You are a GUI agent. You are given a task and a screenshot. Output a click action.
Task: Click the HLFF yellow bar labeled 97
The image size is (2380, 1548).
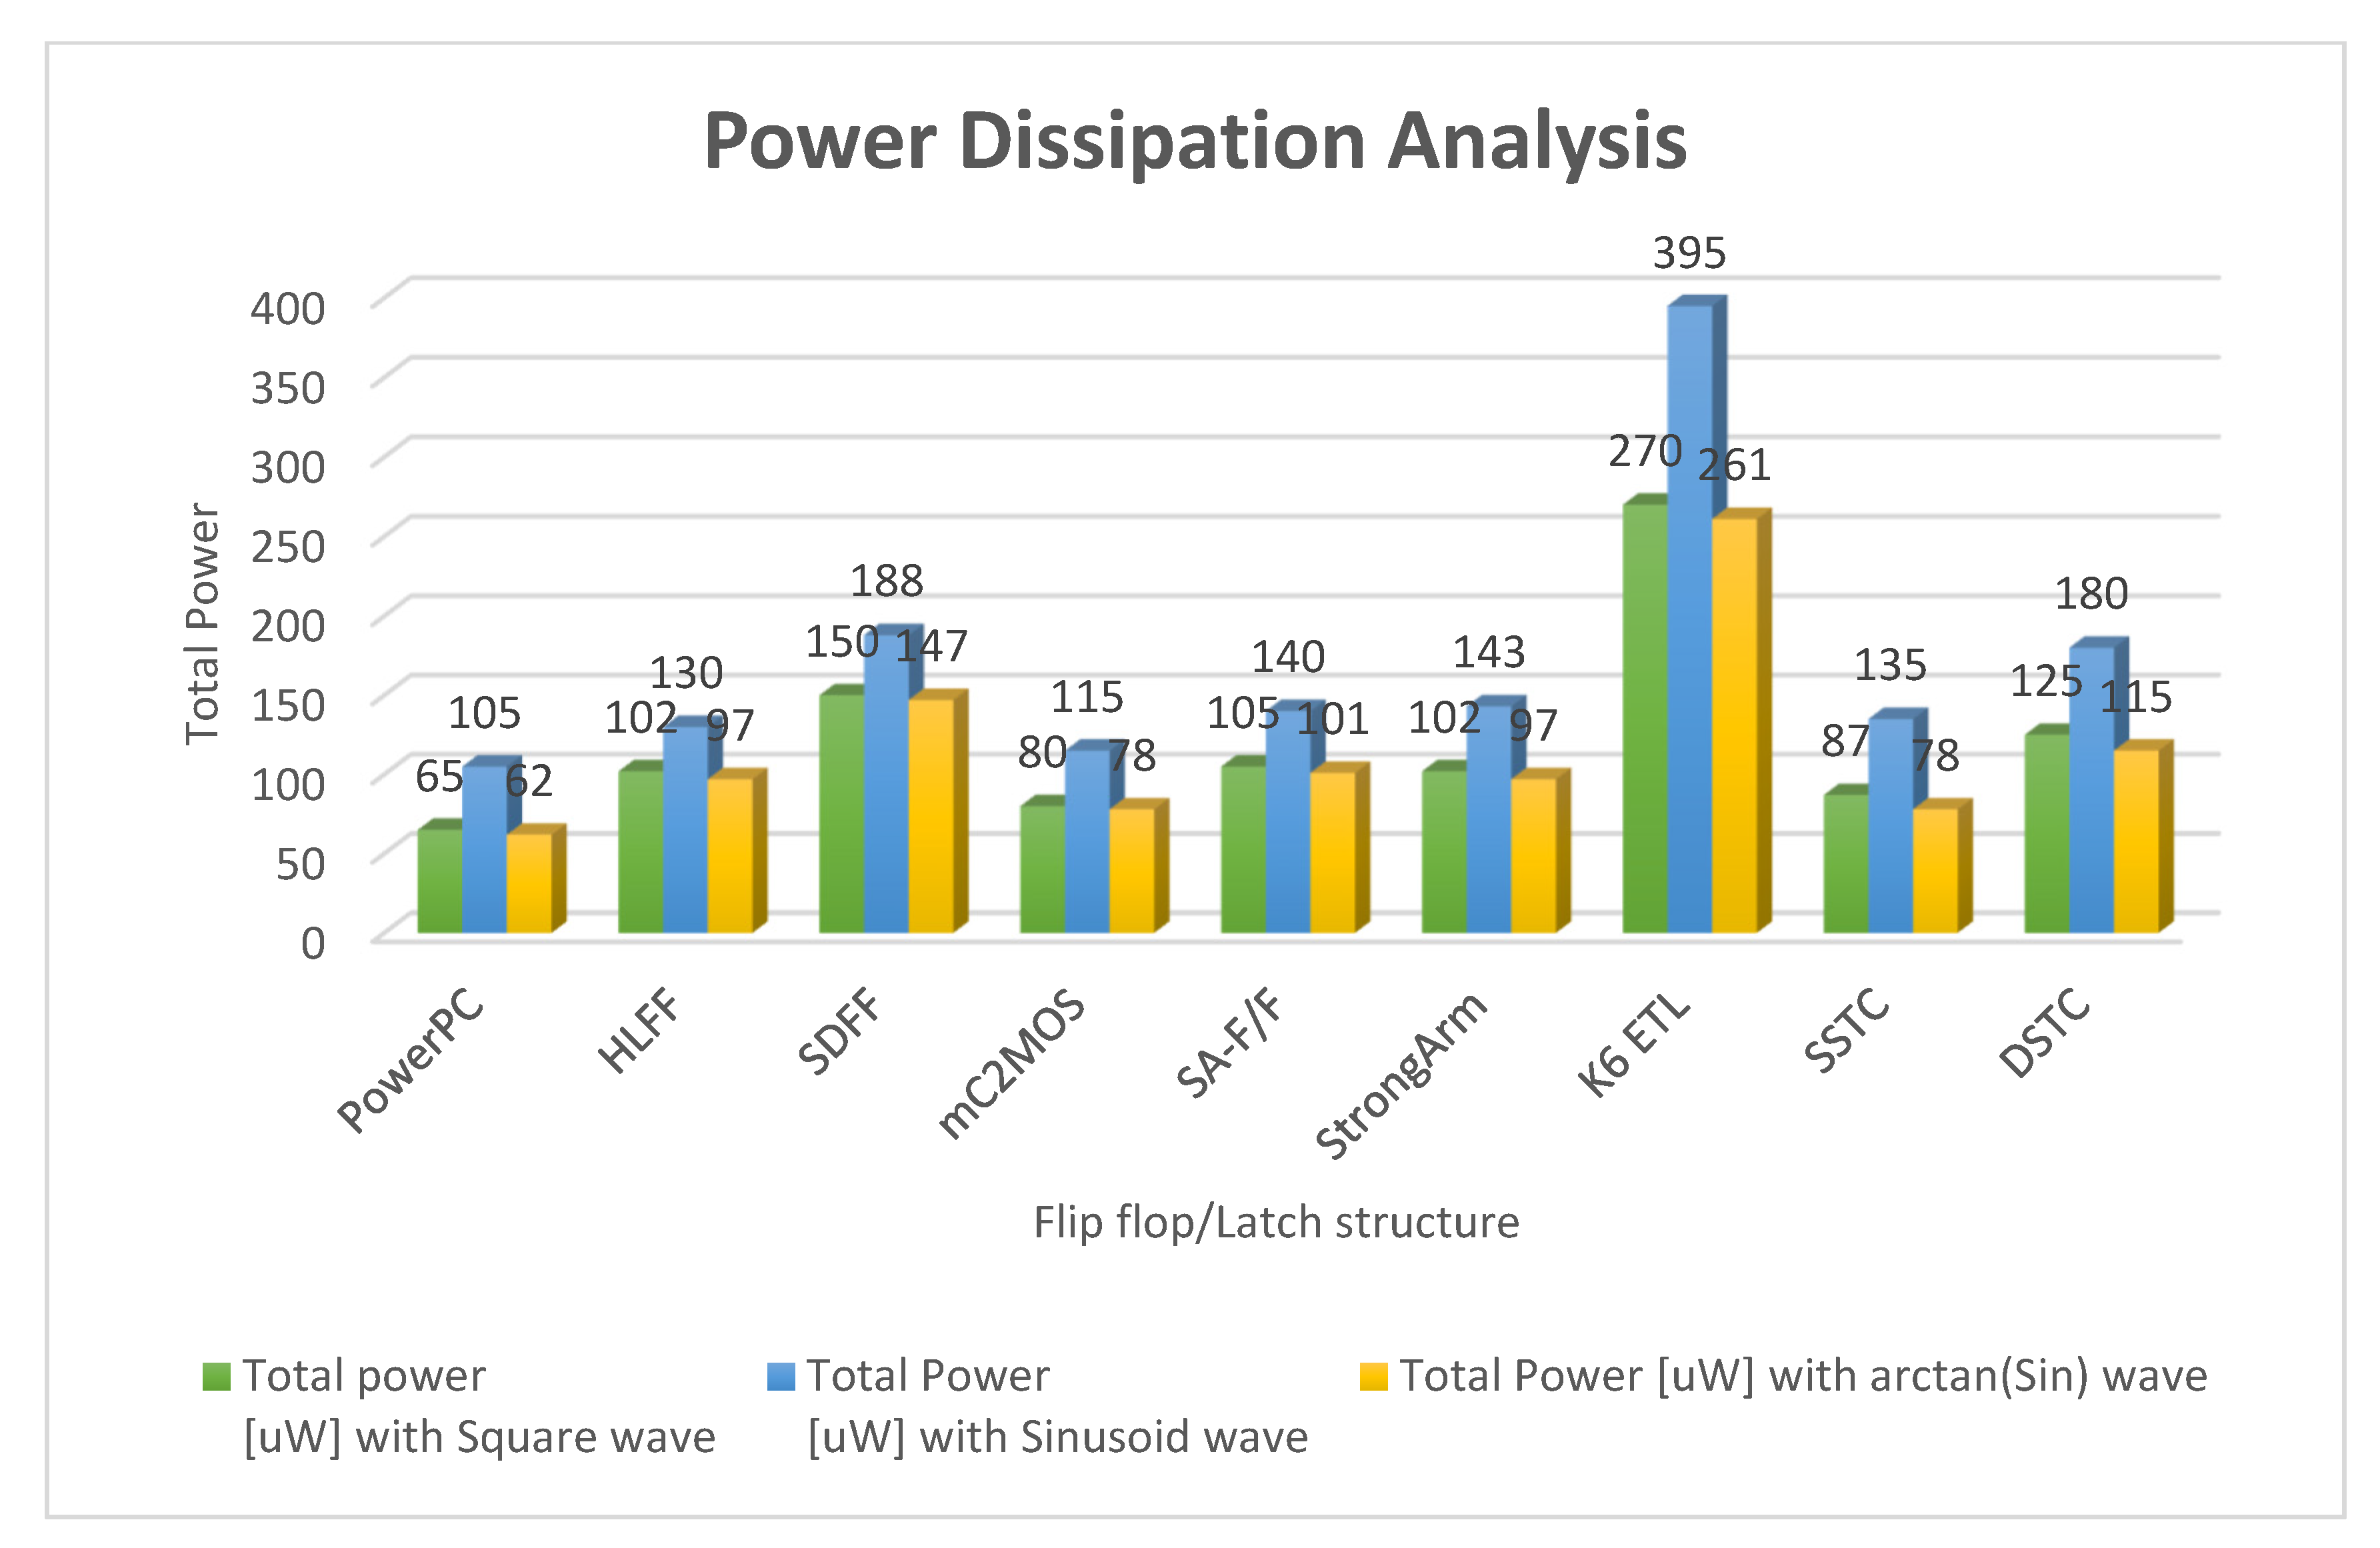pos(730,855)
